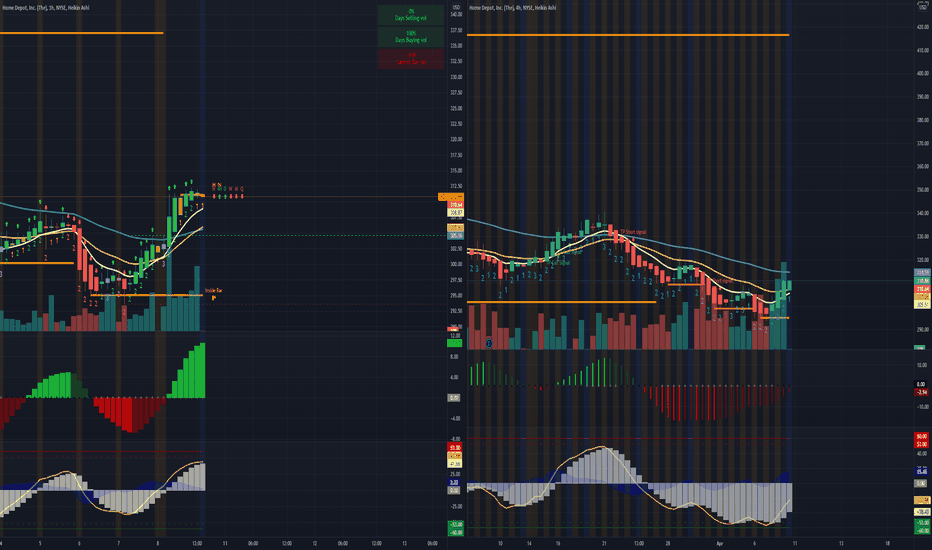932x550 pixels.
Task: Open the USD currency selector on left chart
Action: pos(456,8)
